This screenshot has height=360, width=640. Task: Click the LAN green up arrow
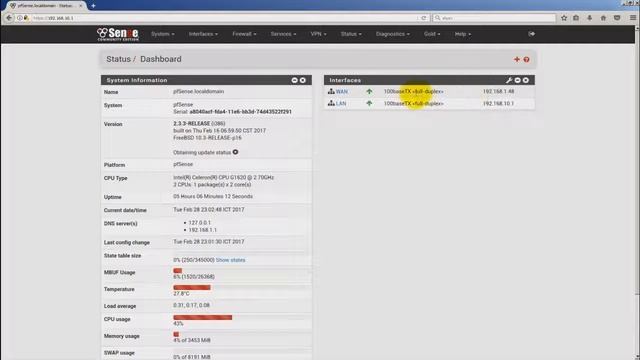pyautogui.click(x=369, y=103)
